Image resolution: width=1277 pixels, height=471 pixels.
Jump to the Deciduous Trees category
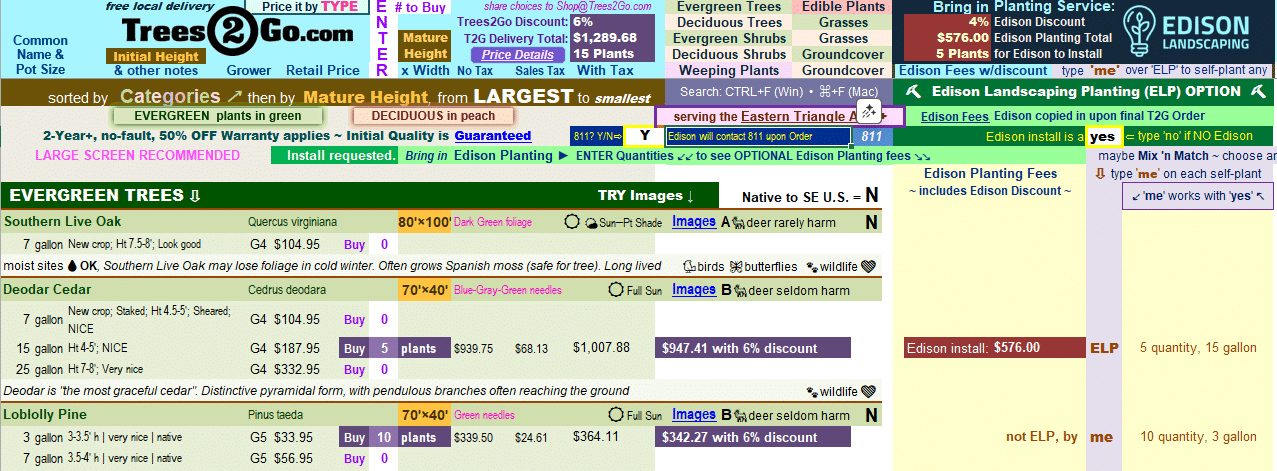728,23
